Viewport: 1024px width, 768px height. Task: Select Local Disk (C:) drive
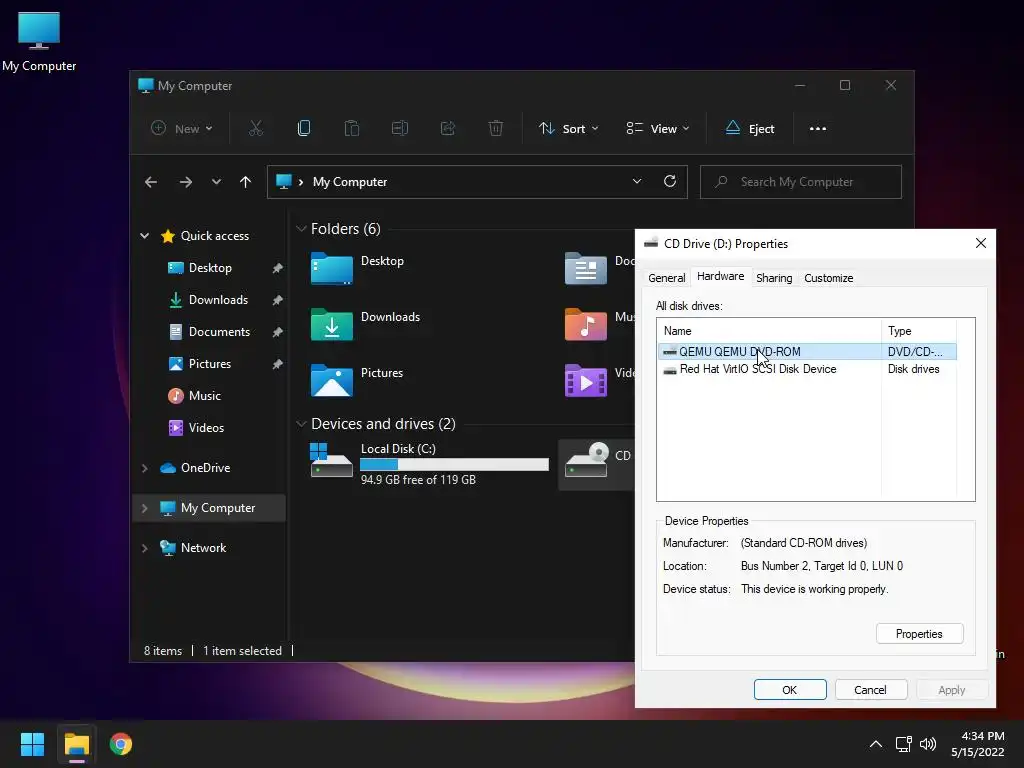(x=429, y=464)
